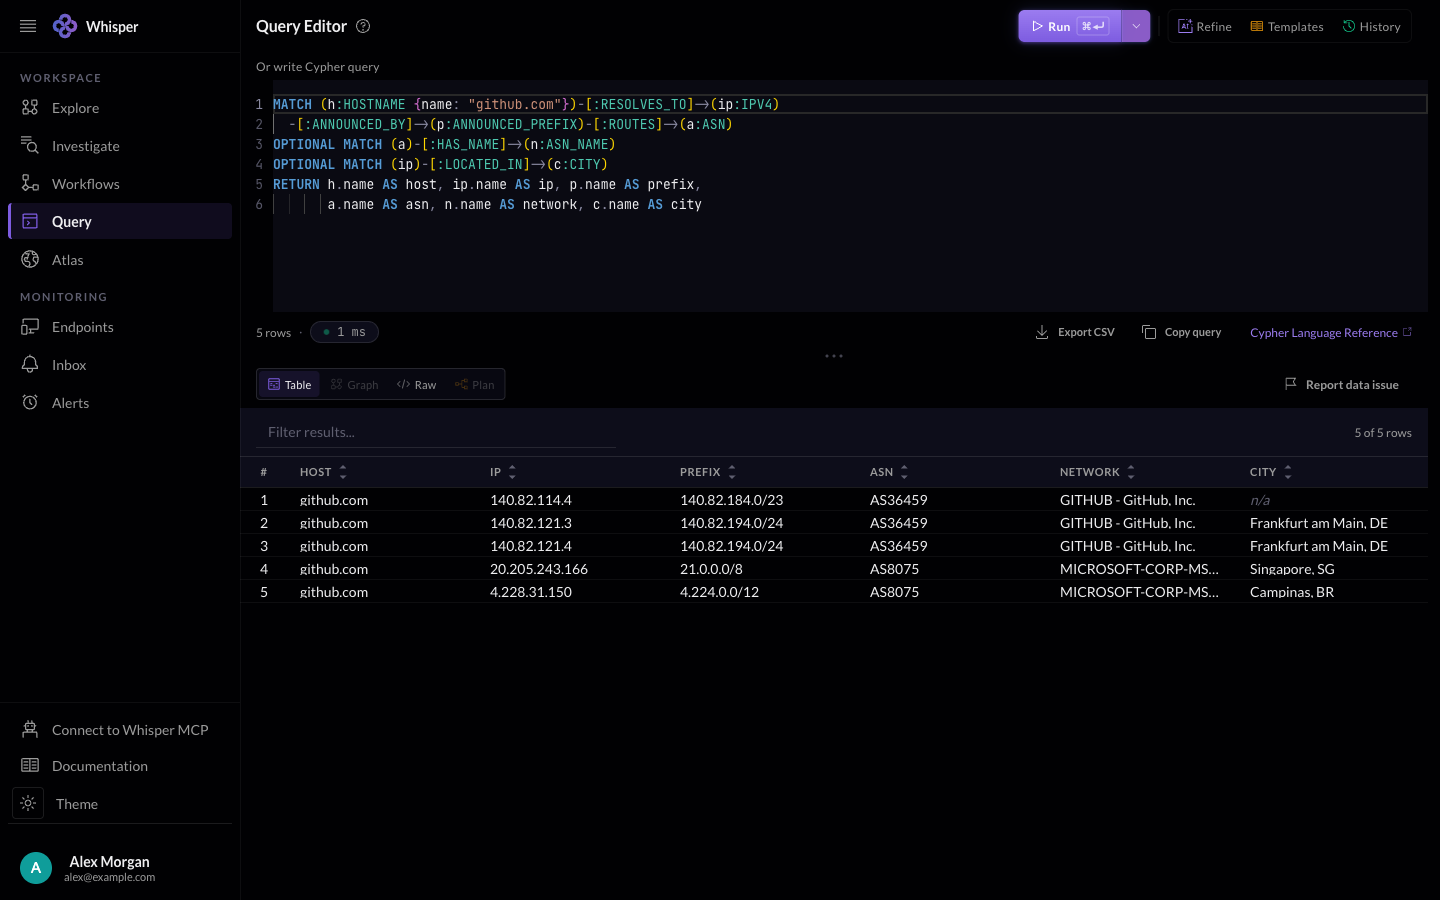Open query History
This screenshot has width=1440, height=900.
[1372, 26]
